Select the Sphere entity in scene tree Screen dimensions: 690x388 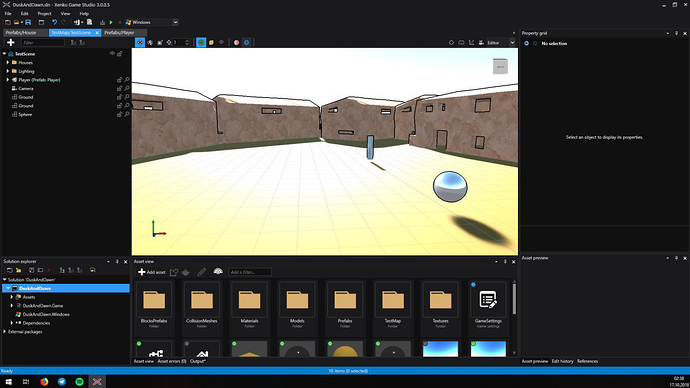[25, 114]
